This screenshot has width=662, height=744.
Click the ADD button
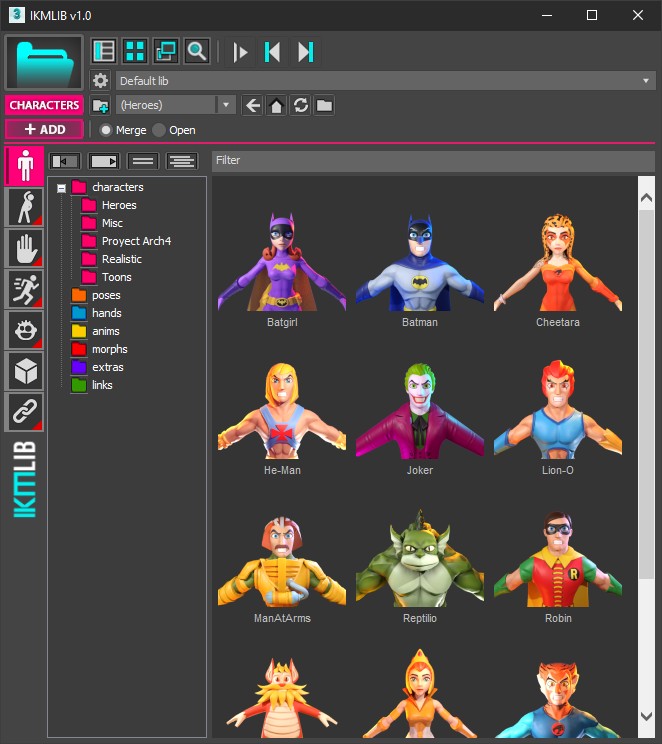[44, 129]
